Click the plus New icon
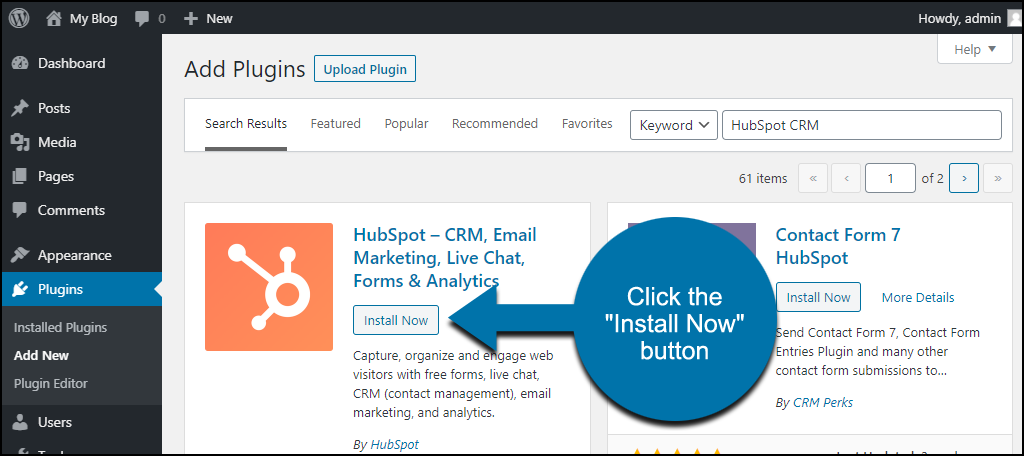 tap(191, 19)
